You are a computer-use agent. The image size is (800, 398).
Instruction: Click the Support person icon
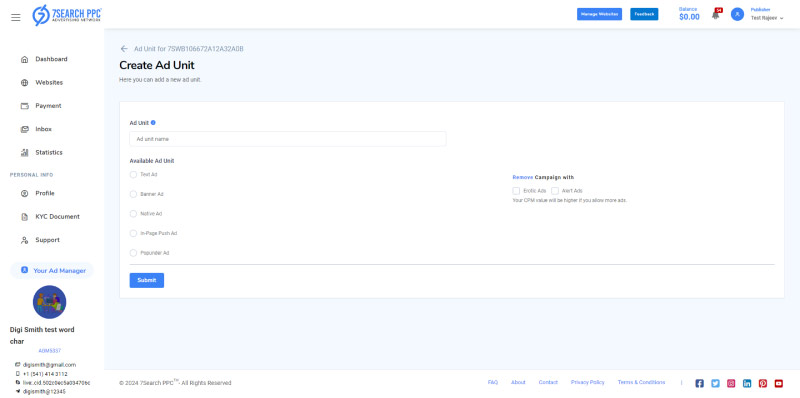click(x=24, y=240)
